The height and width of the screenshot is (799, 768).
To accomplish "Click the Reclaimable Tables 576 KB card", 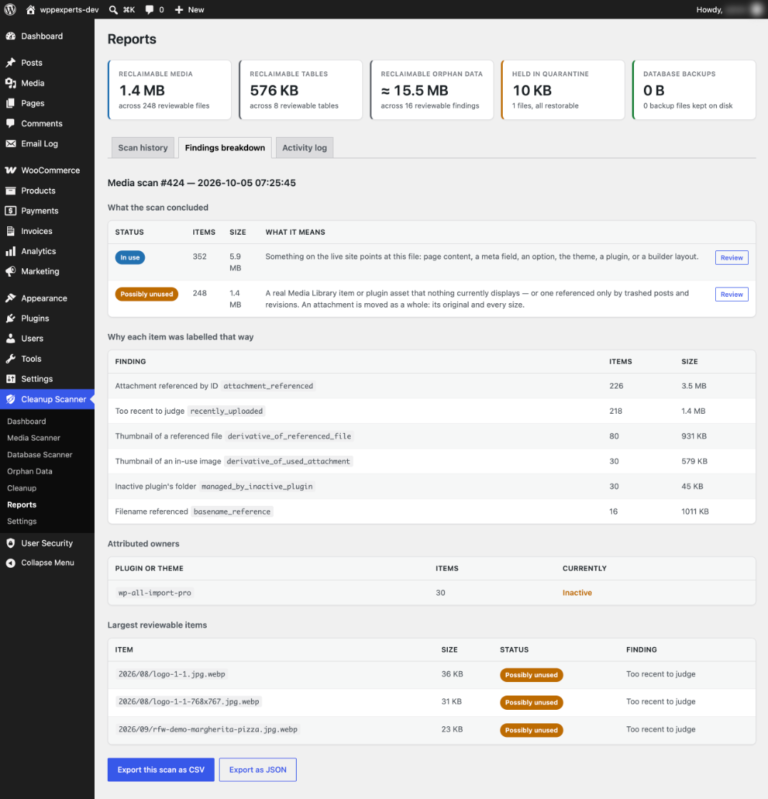I will tap(301, 90).
